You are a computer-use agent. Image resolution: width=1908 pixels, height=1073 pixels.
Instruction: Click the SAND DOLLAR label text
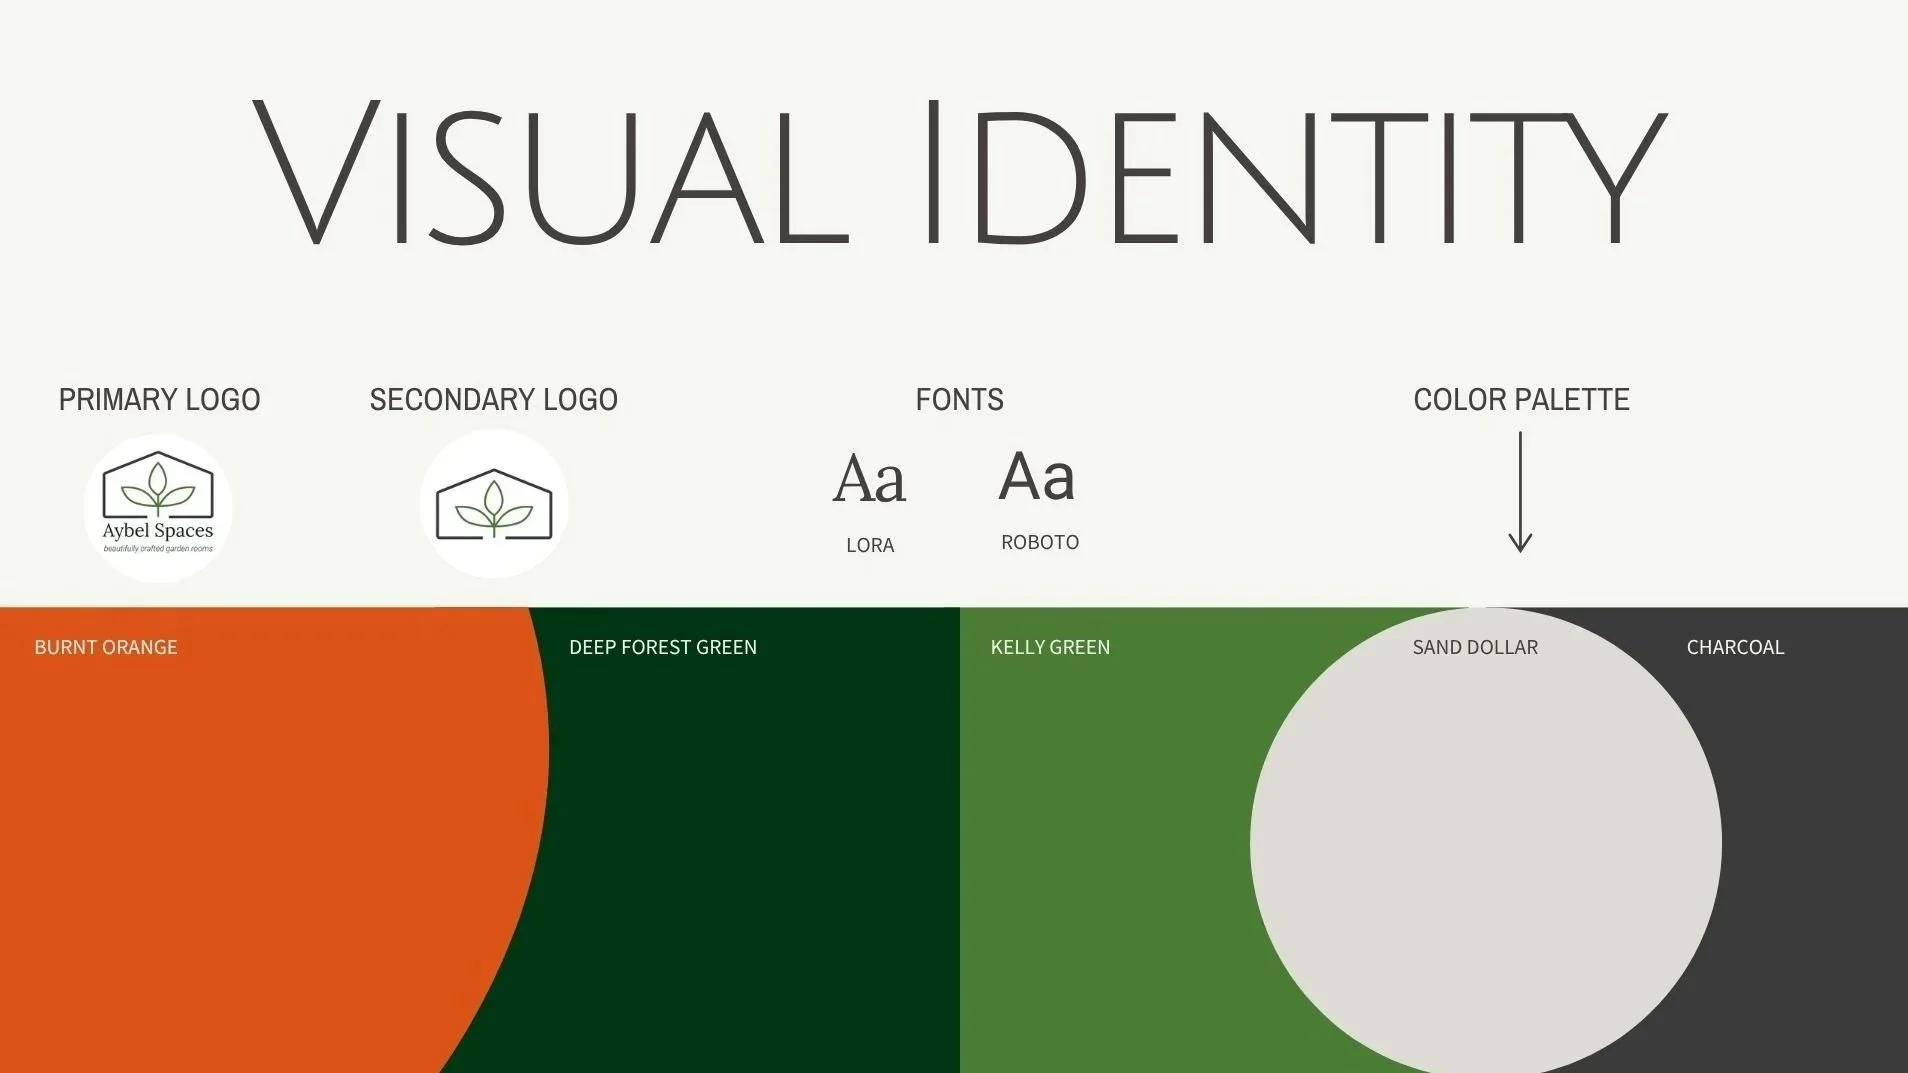point(1475,647)
